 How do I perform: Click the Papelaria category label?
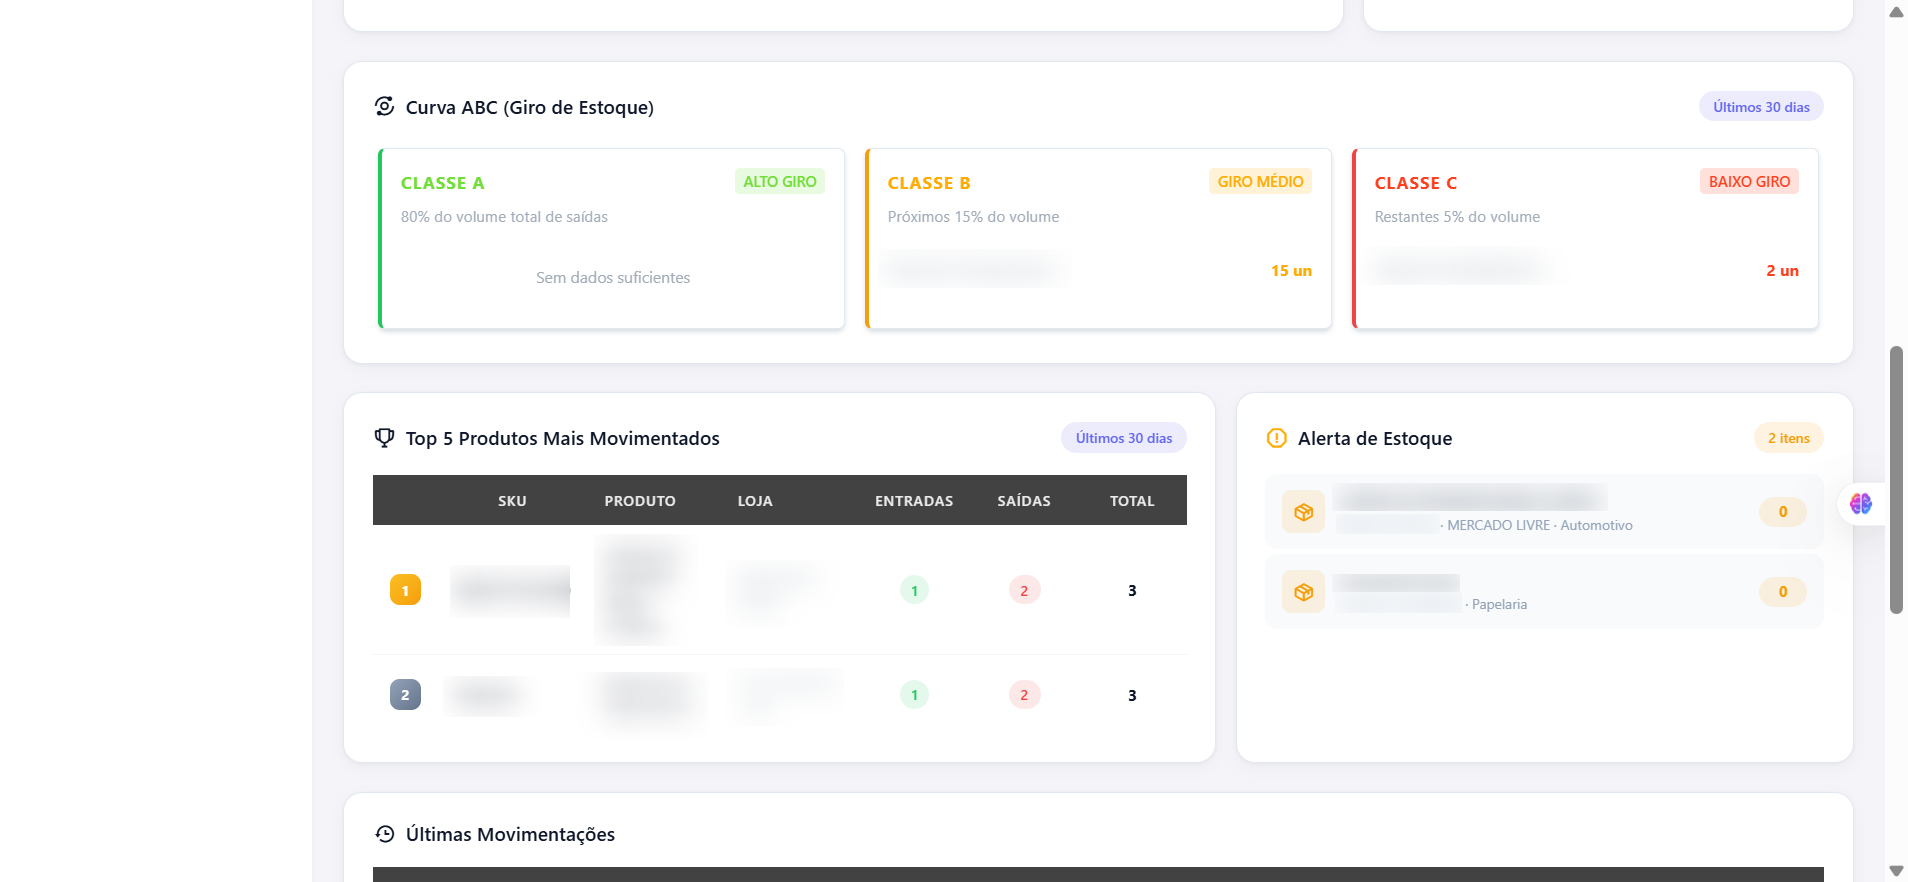(x=1499, y=604)
